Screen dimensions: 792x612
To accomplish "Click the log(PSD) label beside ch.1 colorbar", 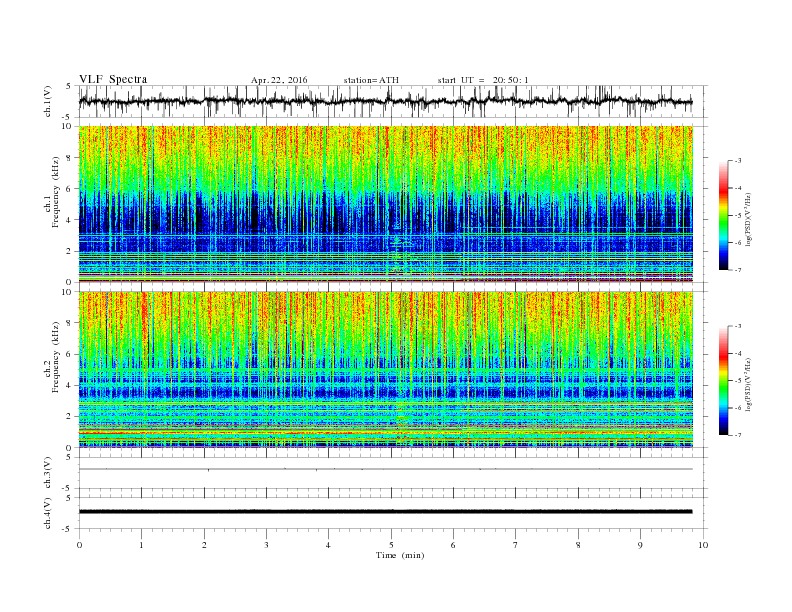I will pos(748,220).
